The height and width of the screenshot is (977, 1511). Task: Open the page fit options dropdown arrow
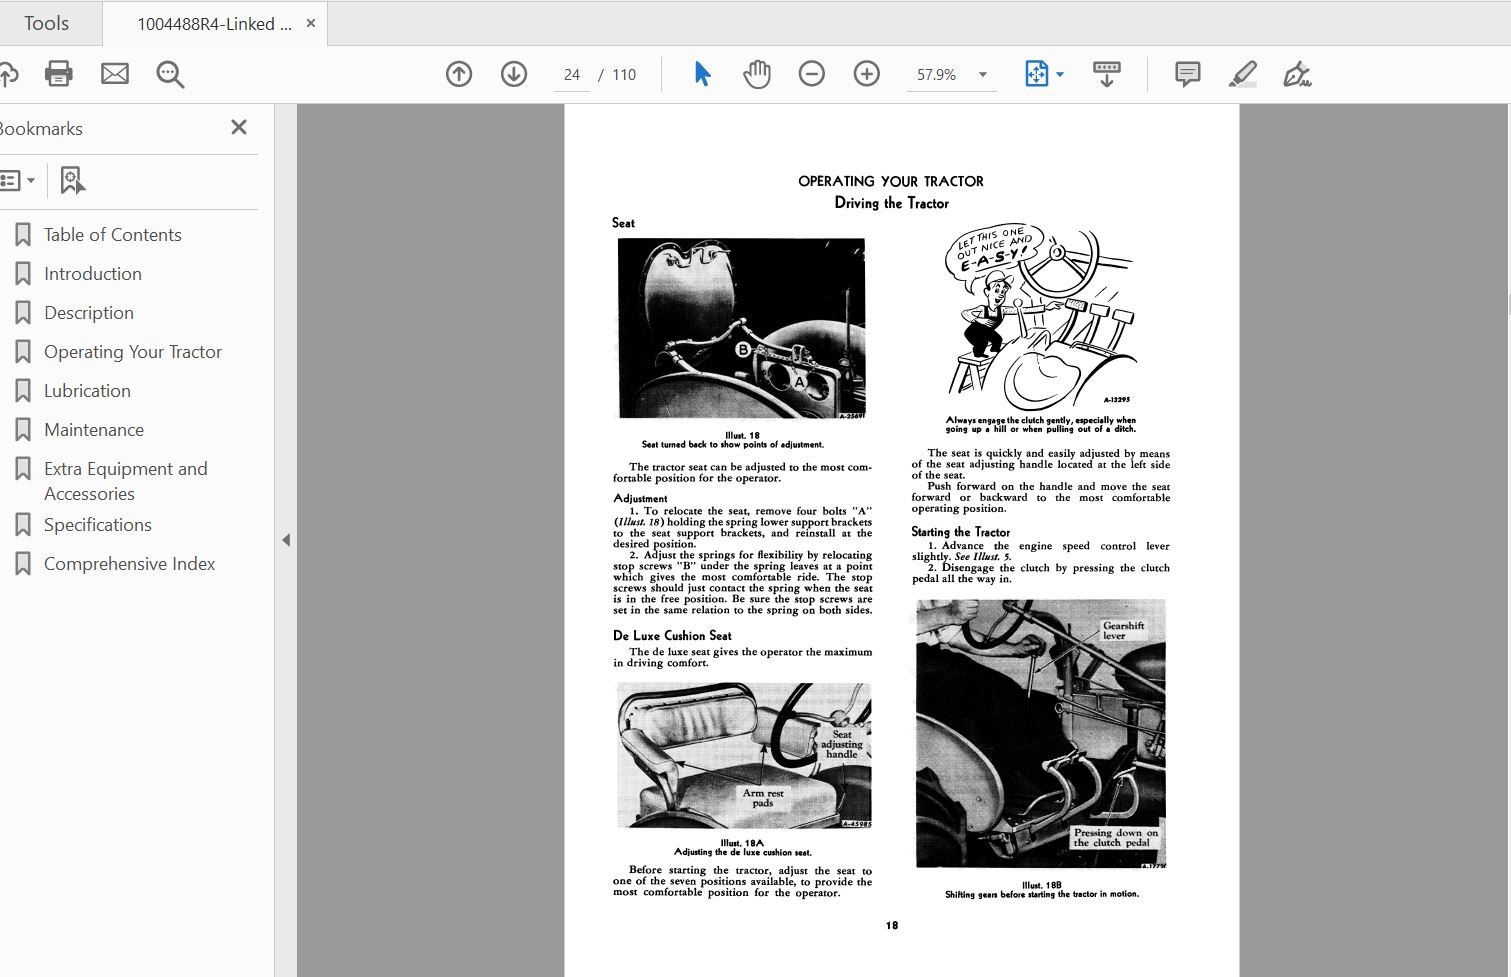[x=1060, y=74]
